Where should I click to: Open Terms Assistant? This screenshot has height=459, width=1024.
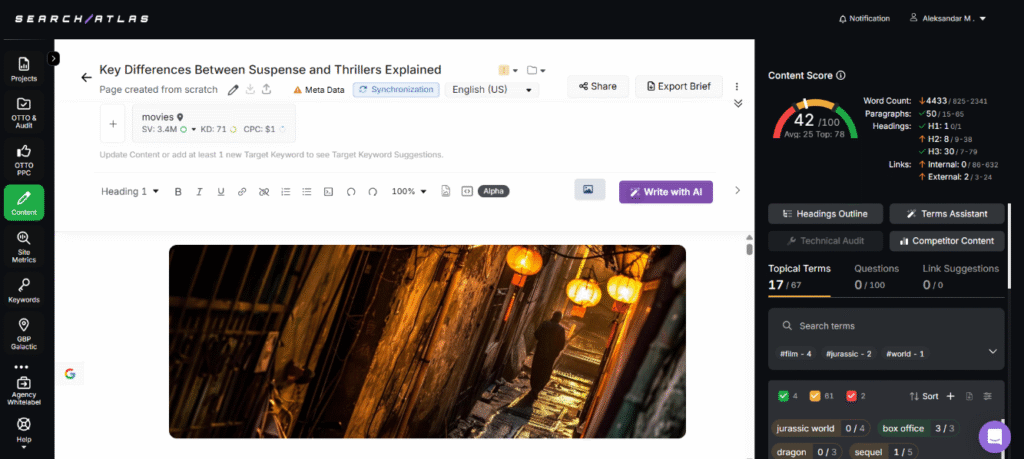[x=947, y=214]
